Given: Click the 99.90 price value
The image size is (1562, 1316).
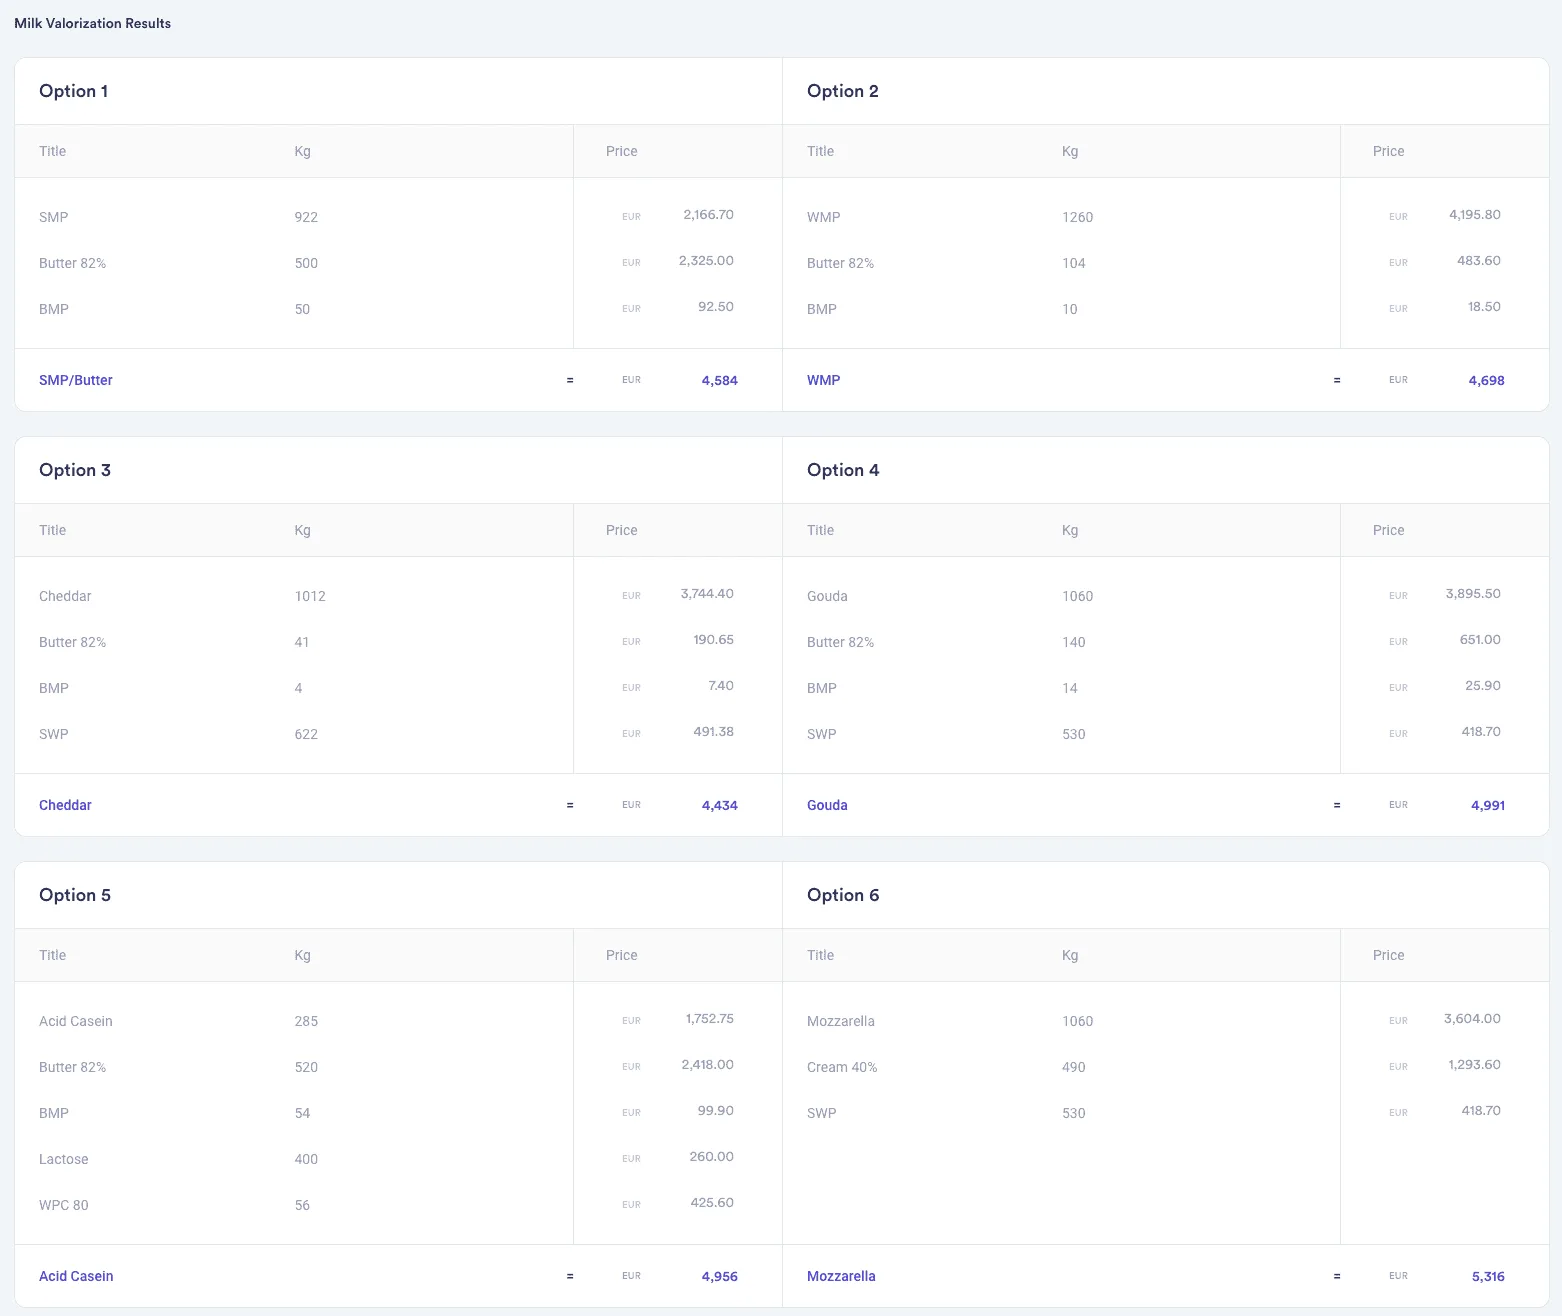Looking at the screenshot, I should [716, 1111].
